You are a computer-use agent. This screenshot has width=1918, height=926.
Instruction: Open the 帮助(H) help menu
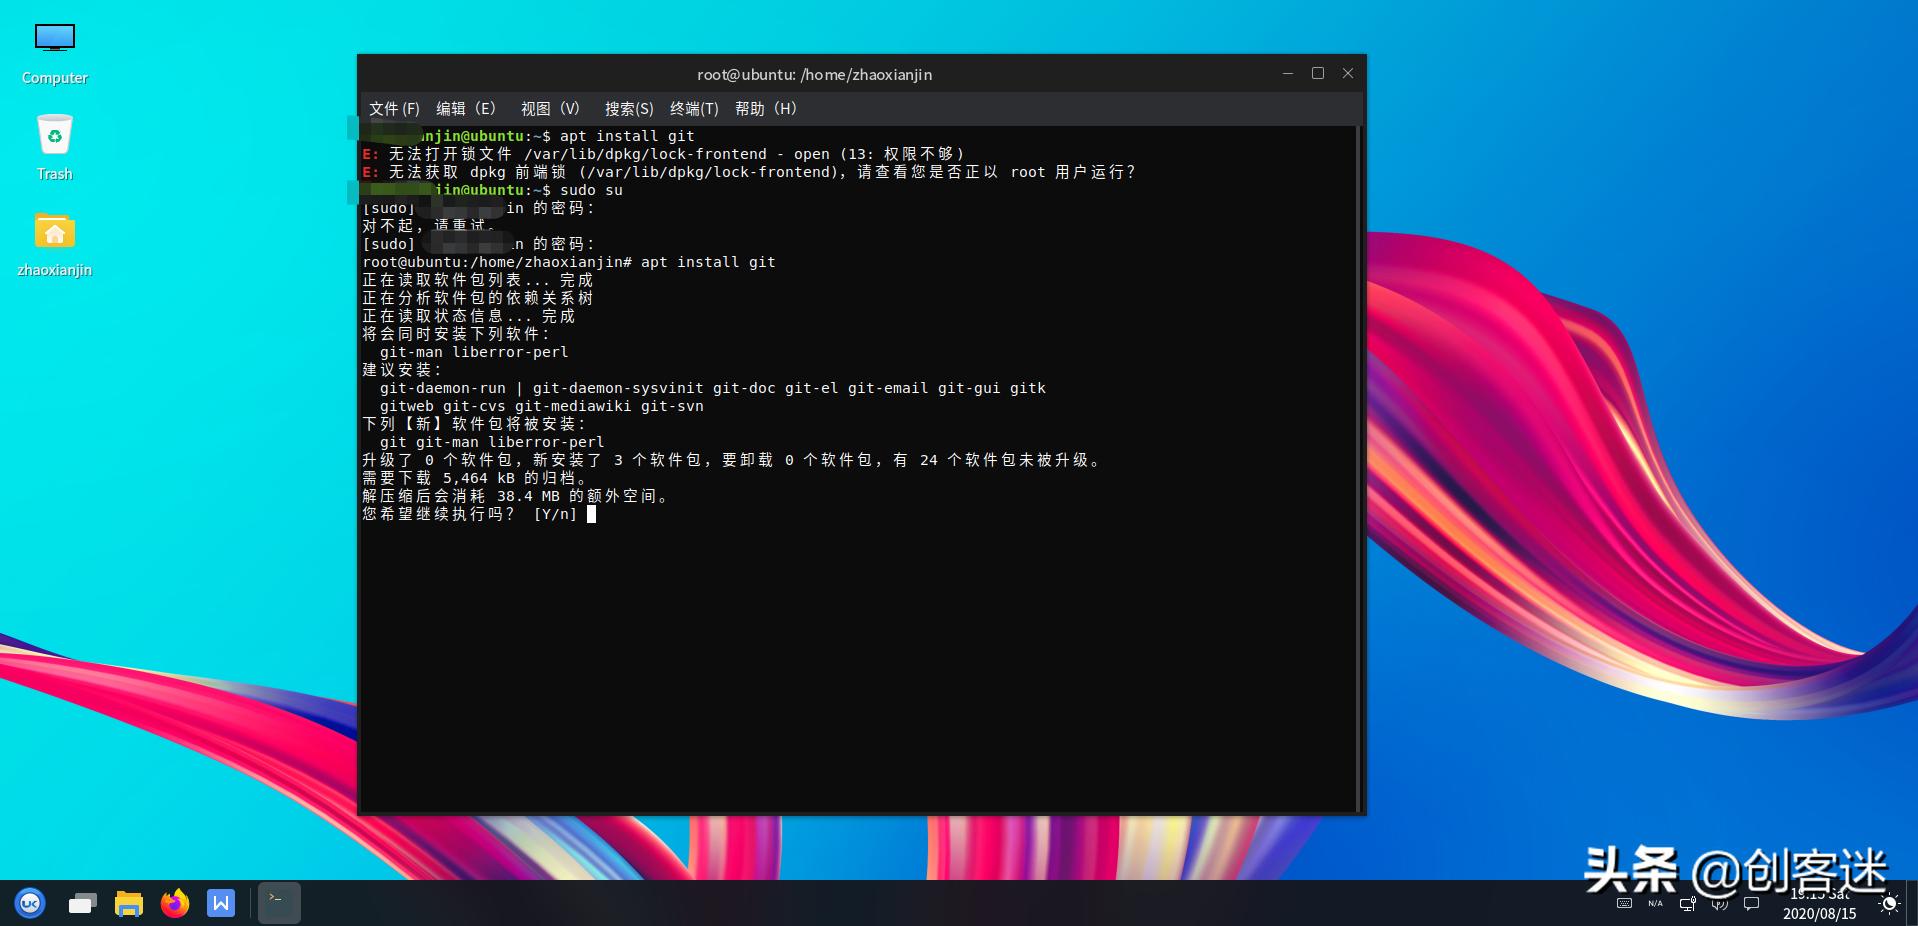tap(764, 109)
